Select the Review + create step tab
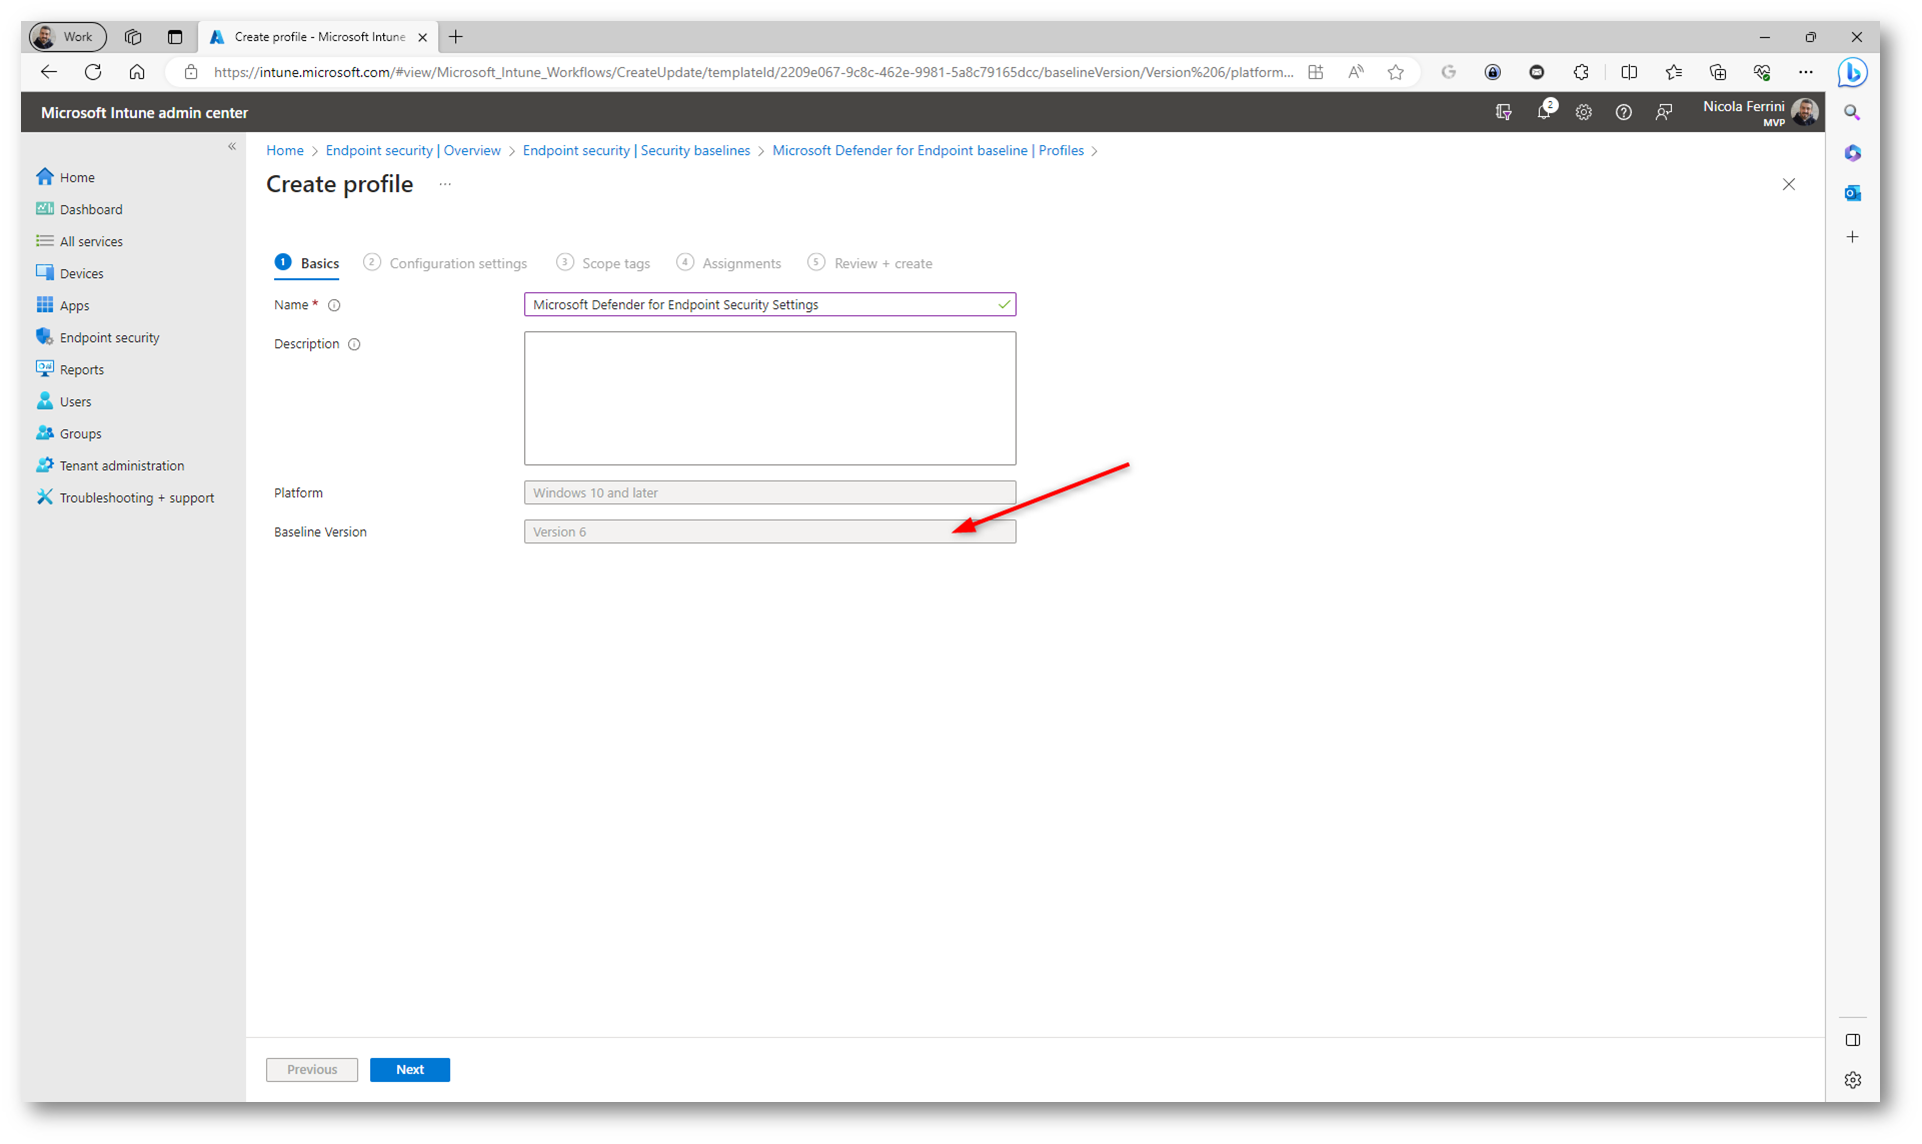Image resolution: width=1922 pixels, height=1144 pixels. point(870,263)
